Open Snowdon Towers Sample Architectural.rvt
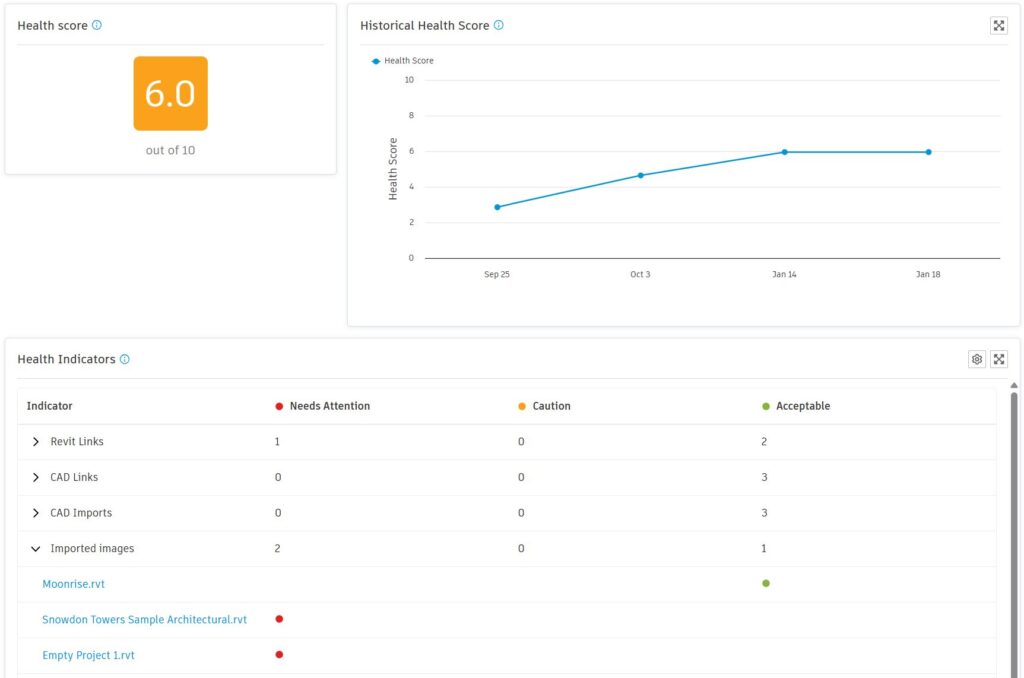1024x678 pixels. pos(143,619)
